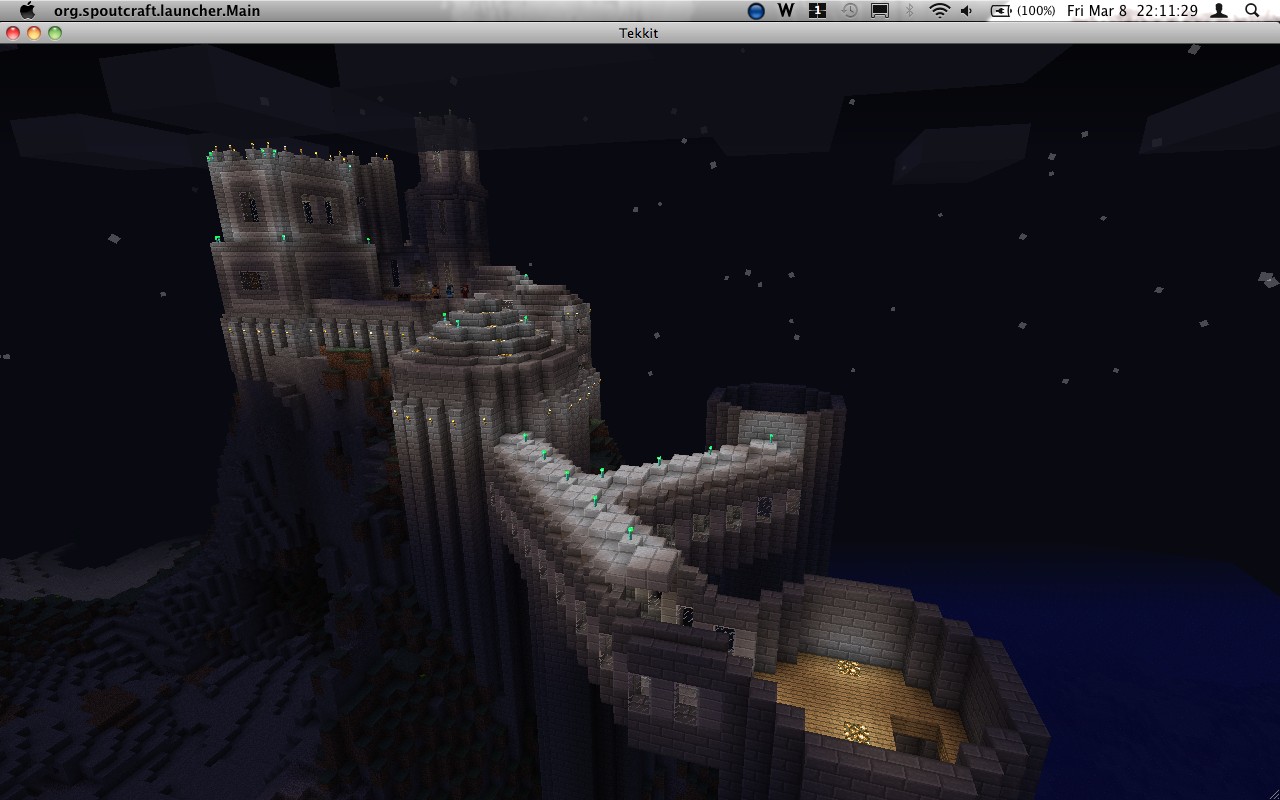This screenshot has width=1280, height=800.
Task: Open the fast user switching silhouette menu
Action: [1219, 11]
